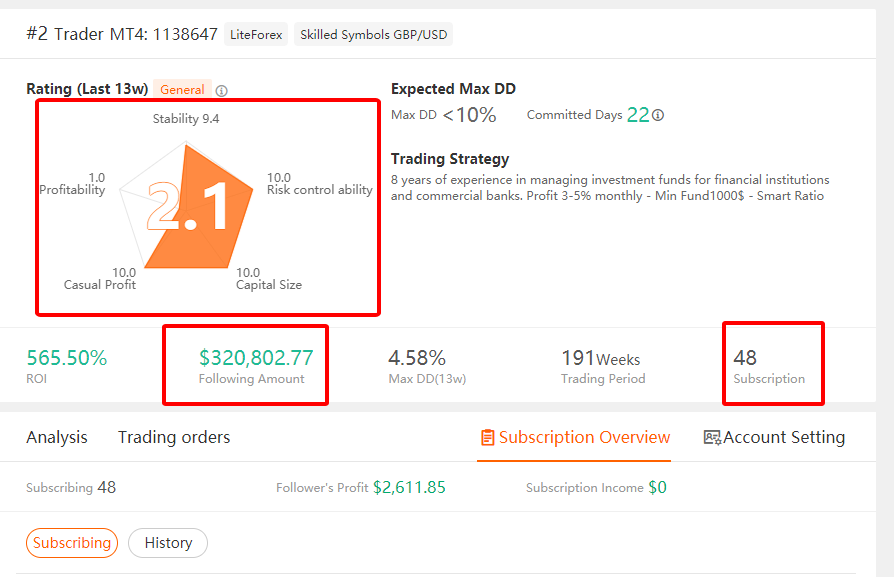This screenshot has width=894, height=577.
Task: Click the Committed Days info icon
Action: pos(658,115)
